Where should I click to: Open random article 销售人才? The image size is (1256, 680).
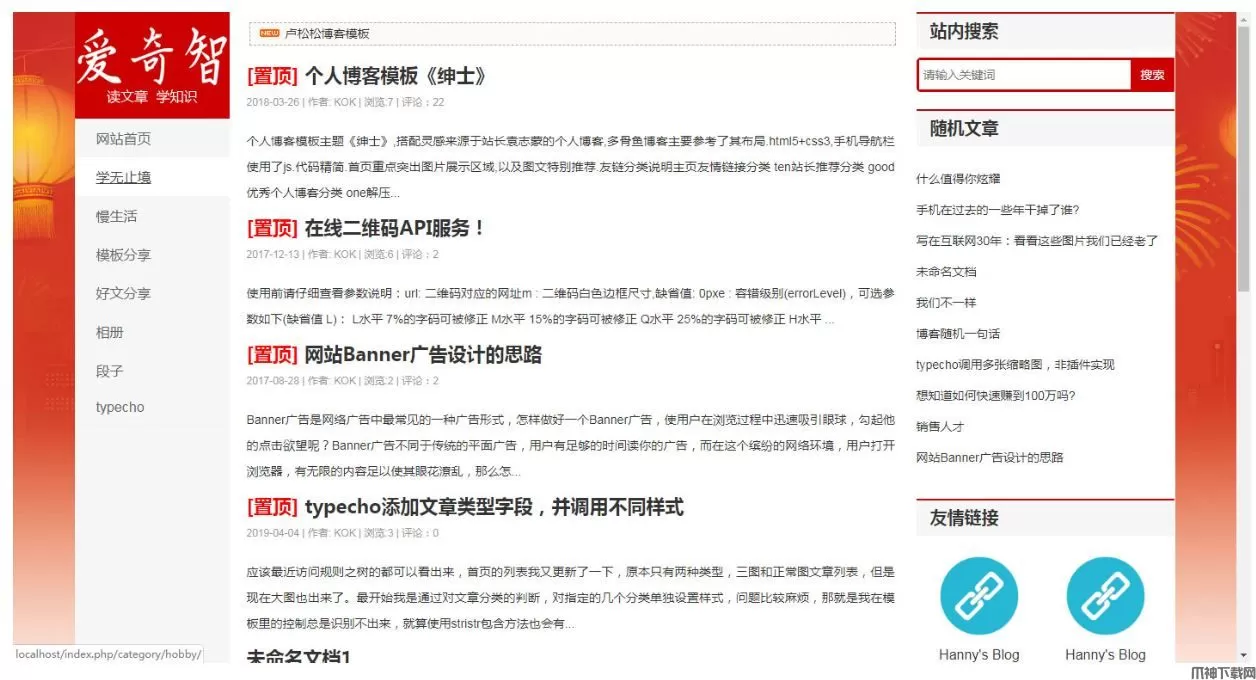click(x=940, y=427)
